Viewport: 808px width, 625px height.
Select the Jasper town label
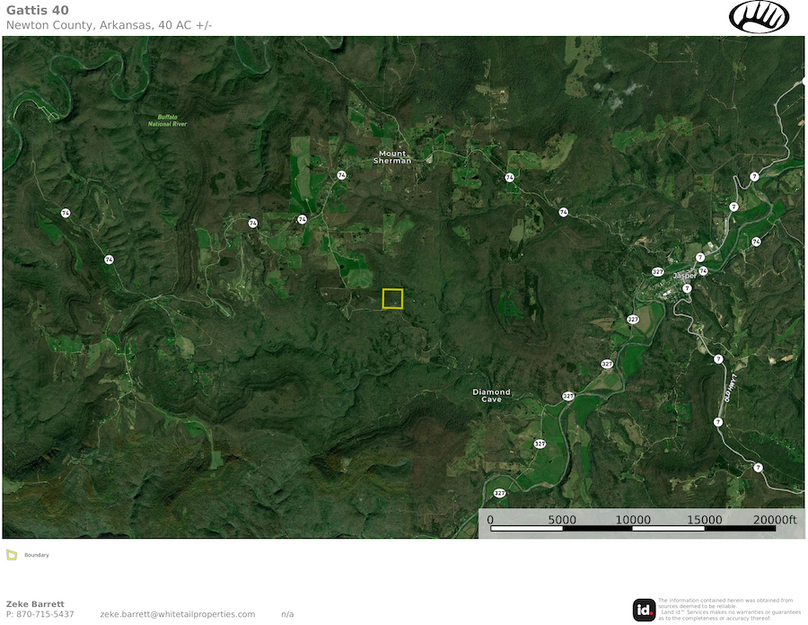pyautogui.click(x=684, y=276)
